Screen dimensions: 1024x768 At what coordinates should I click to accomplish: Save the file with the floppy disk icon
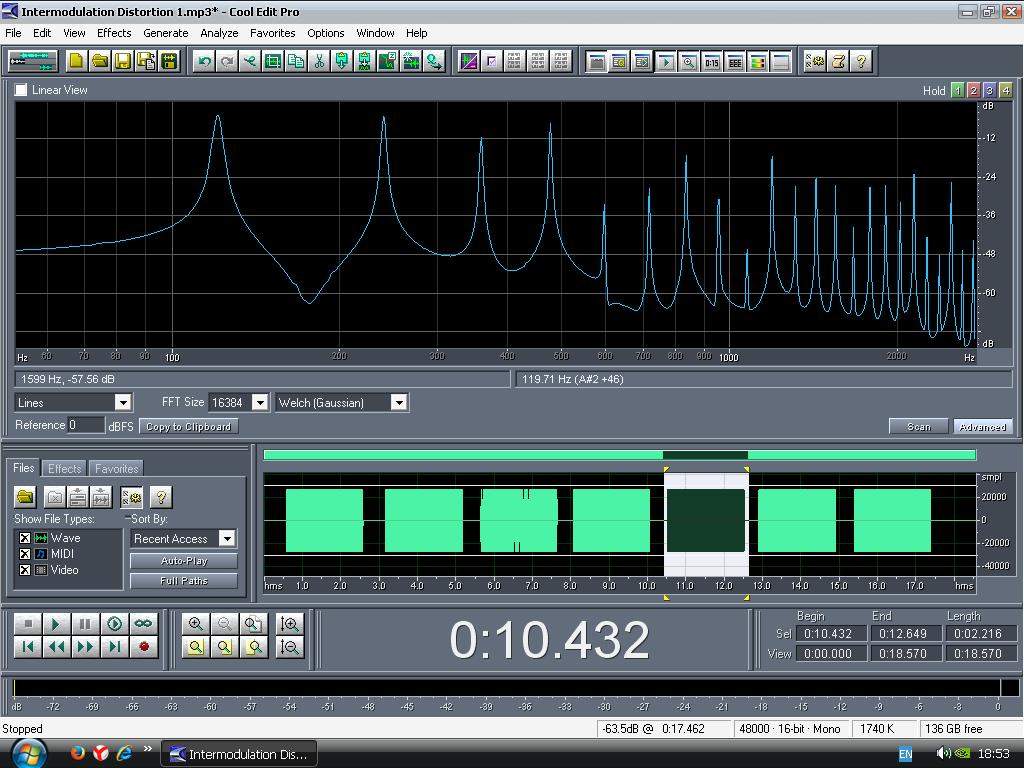coord(122,61)
